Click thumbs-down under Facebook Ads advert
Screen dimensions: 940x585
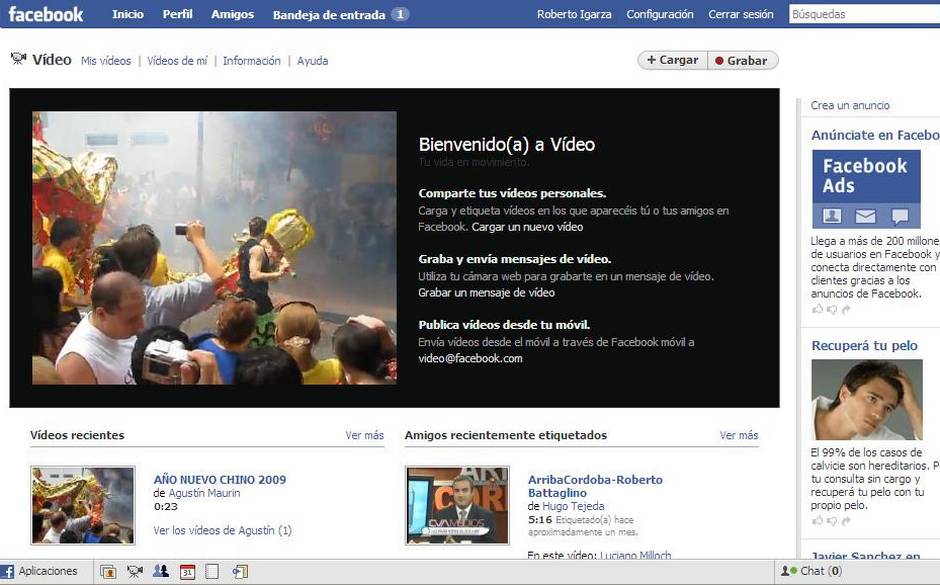click(x=831, y=309)
